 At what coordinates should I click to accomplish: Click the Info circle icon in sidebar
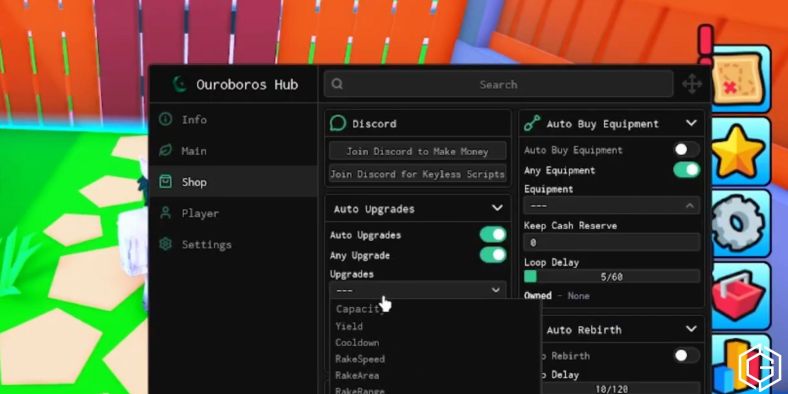pyautogui.click(x=165, y=119)
